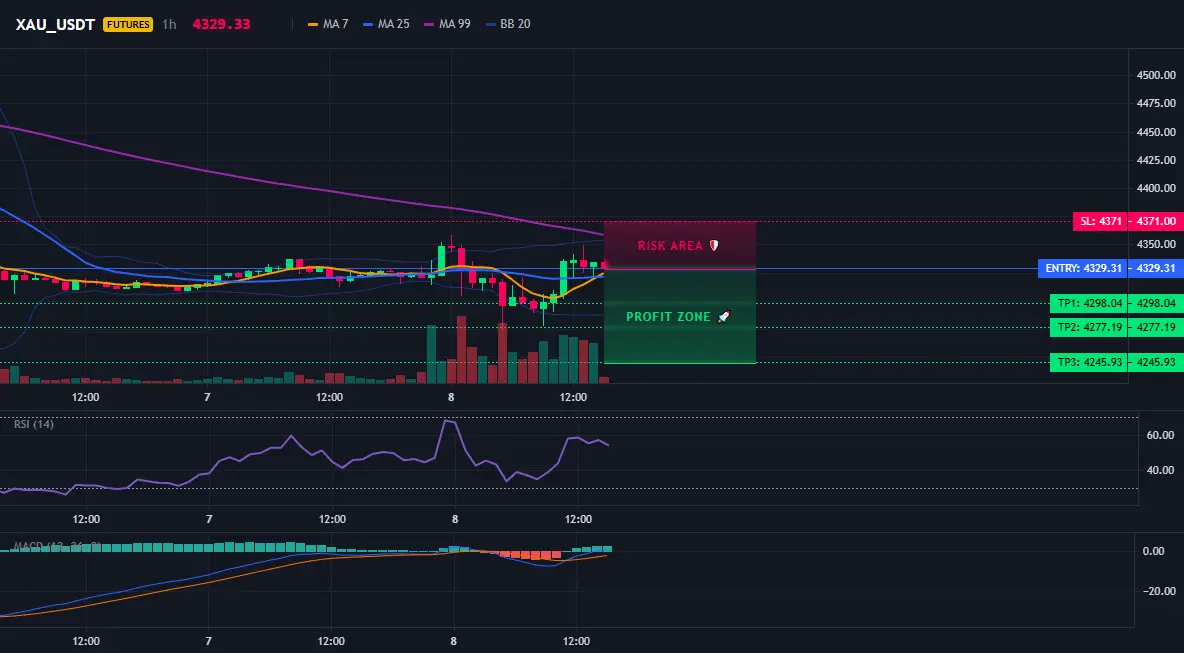Click the yellow FUTURES badge
Image resolution: width=1184 pixels, height=653 pixels.
(128, 24)
